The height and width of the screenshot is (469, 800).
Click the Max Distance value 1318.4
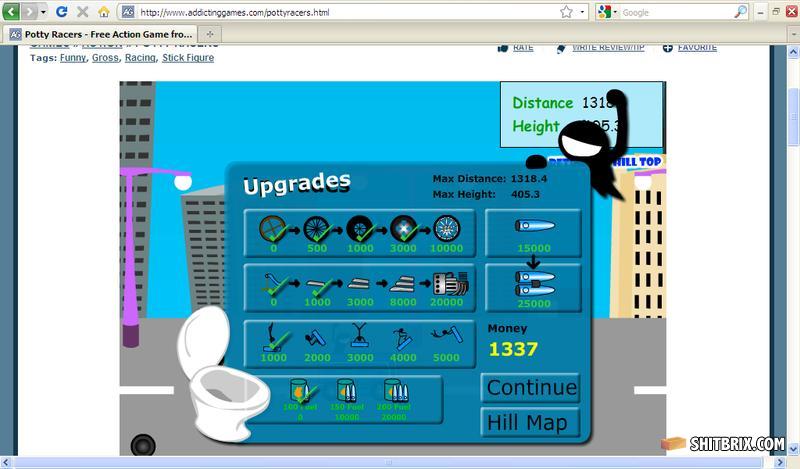[529, 179]
